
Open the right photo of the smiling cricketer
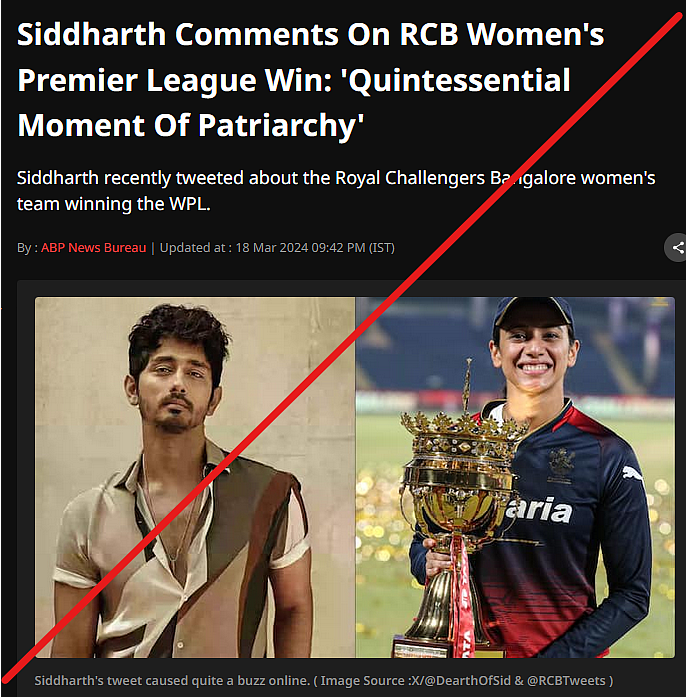click(x=515, y=477)
